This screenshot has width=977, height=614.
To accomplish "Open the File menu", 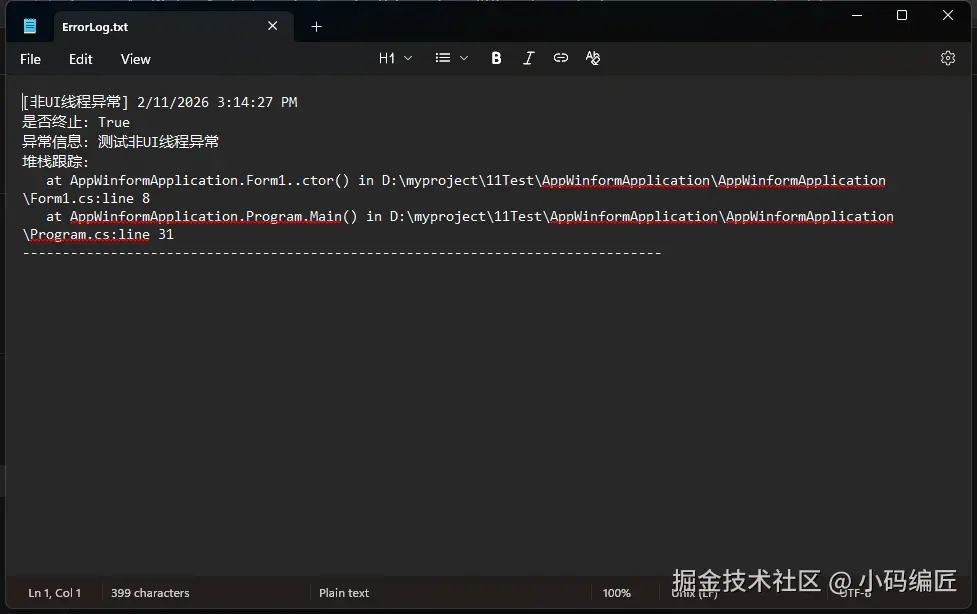I will tap(29, 59).
